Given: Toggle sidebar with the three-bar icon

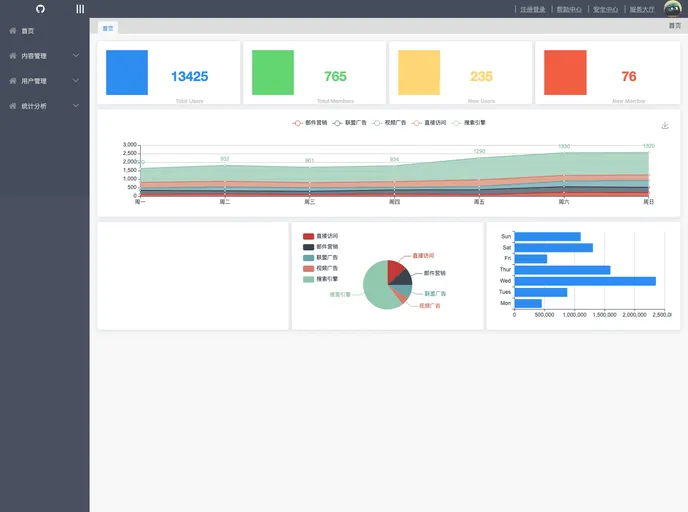Looking at the screenshot, I should coord(80,9).
